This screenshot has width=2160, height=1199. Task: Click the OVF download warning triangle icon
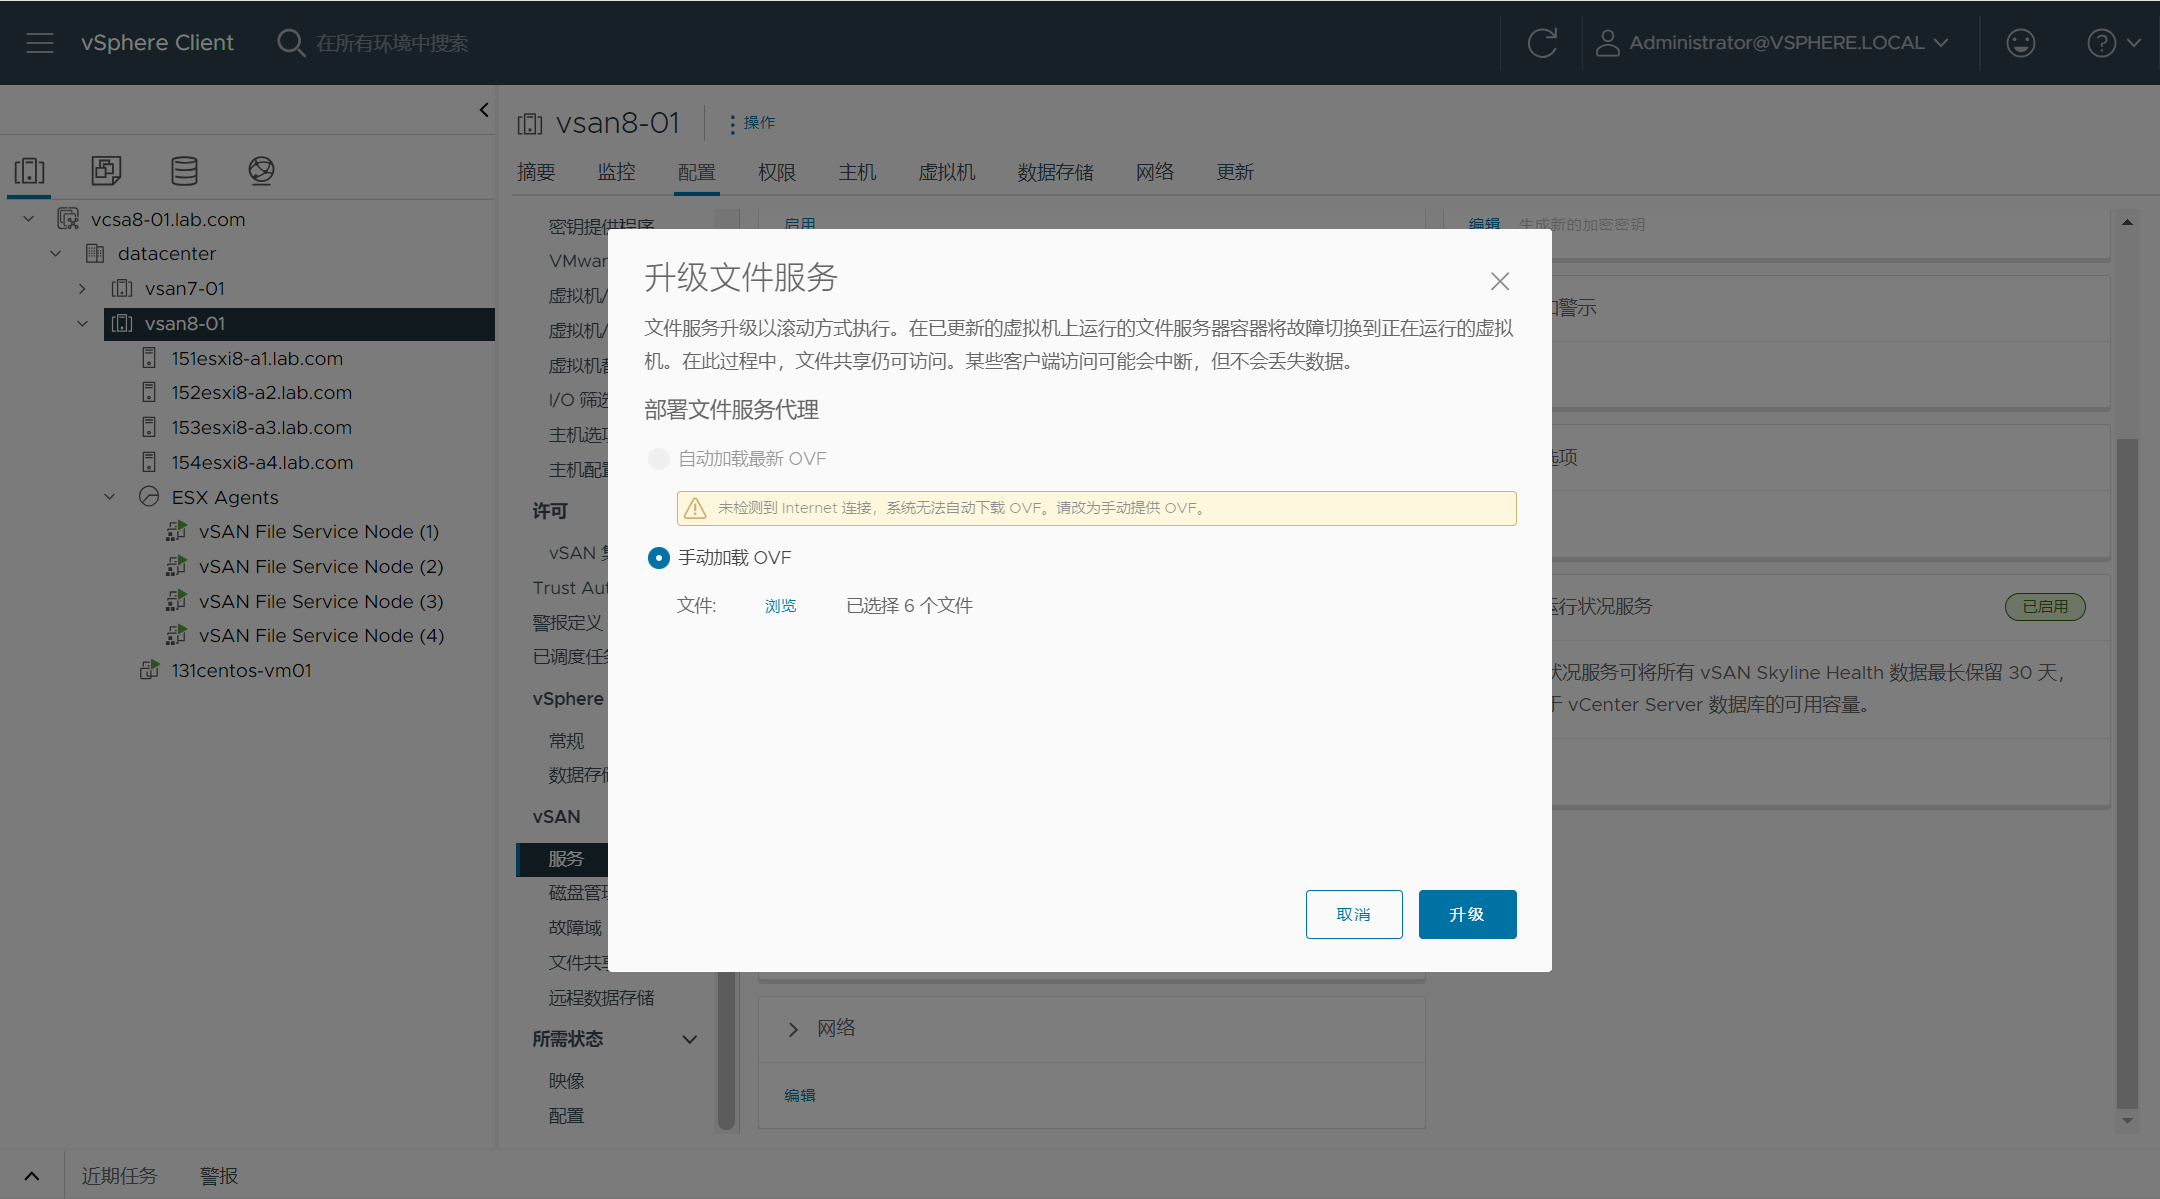coord(695,508)
